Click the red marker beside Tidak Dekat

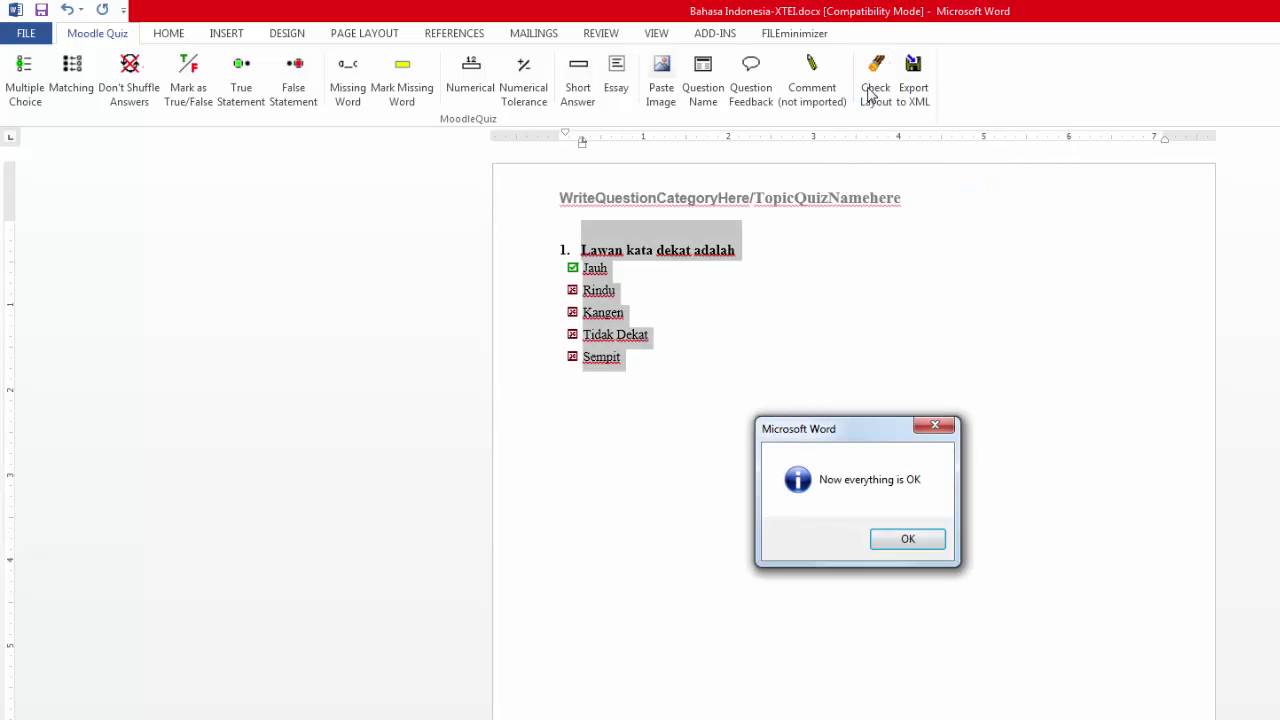click(573, 334)
